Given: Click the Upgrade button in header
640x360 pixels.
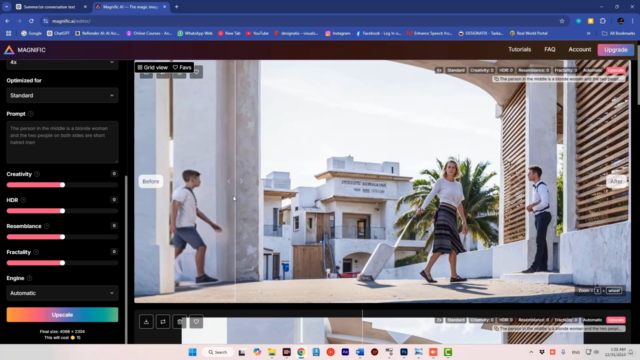Looking at the screenshot, I should tap(616, 50).
